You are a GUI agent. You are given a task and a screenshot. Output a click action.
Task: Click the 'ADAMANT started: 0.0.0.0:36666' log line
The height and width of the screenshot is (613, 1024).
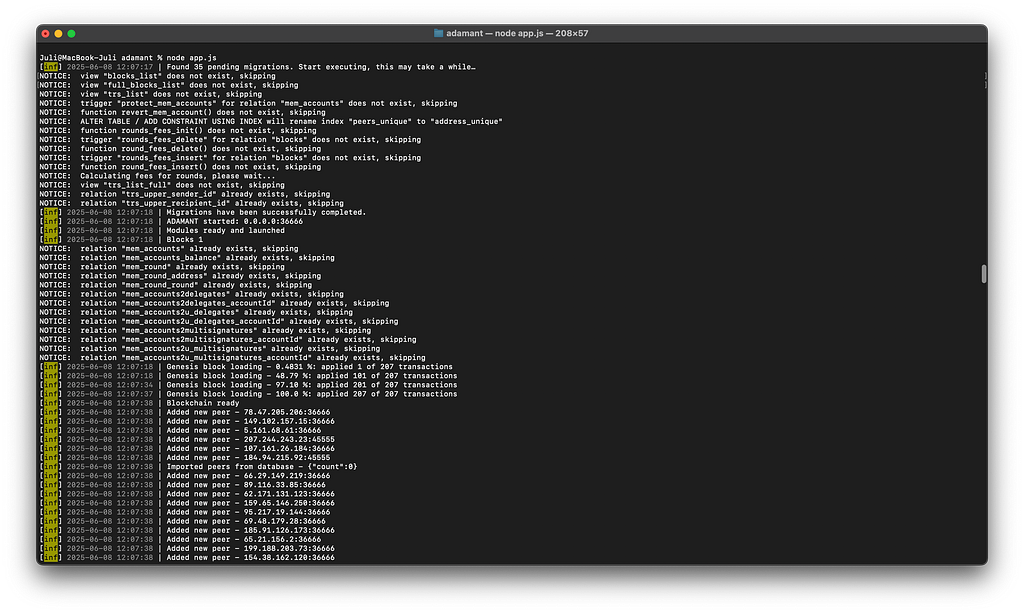pyautogui.click(x=171, y=221)
